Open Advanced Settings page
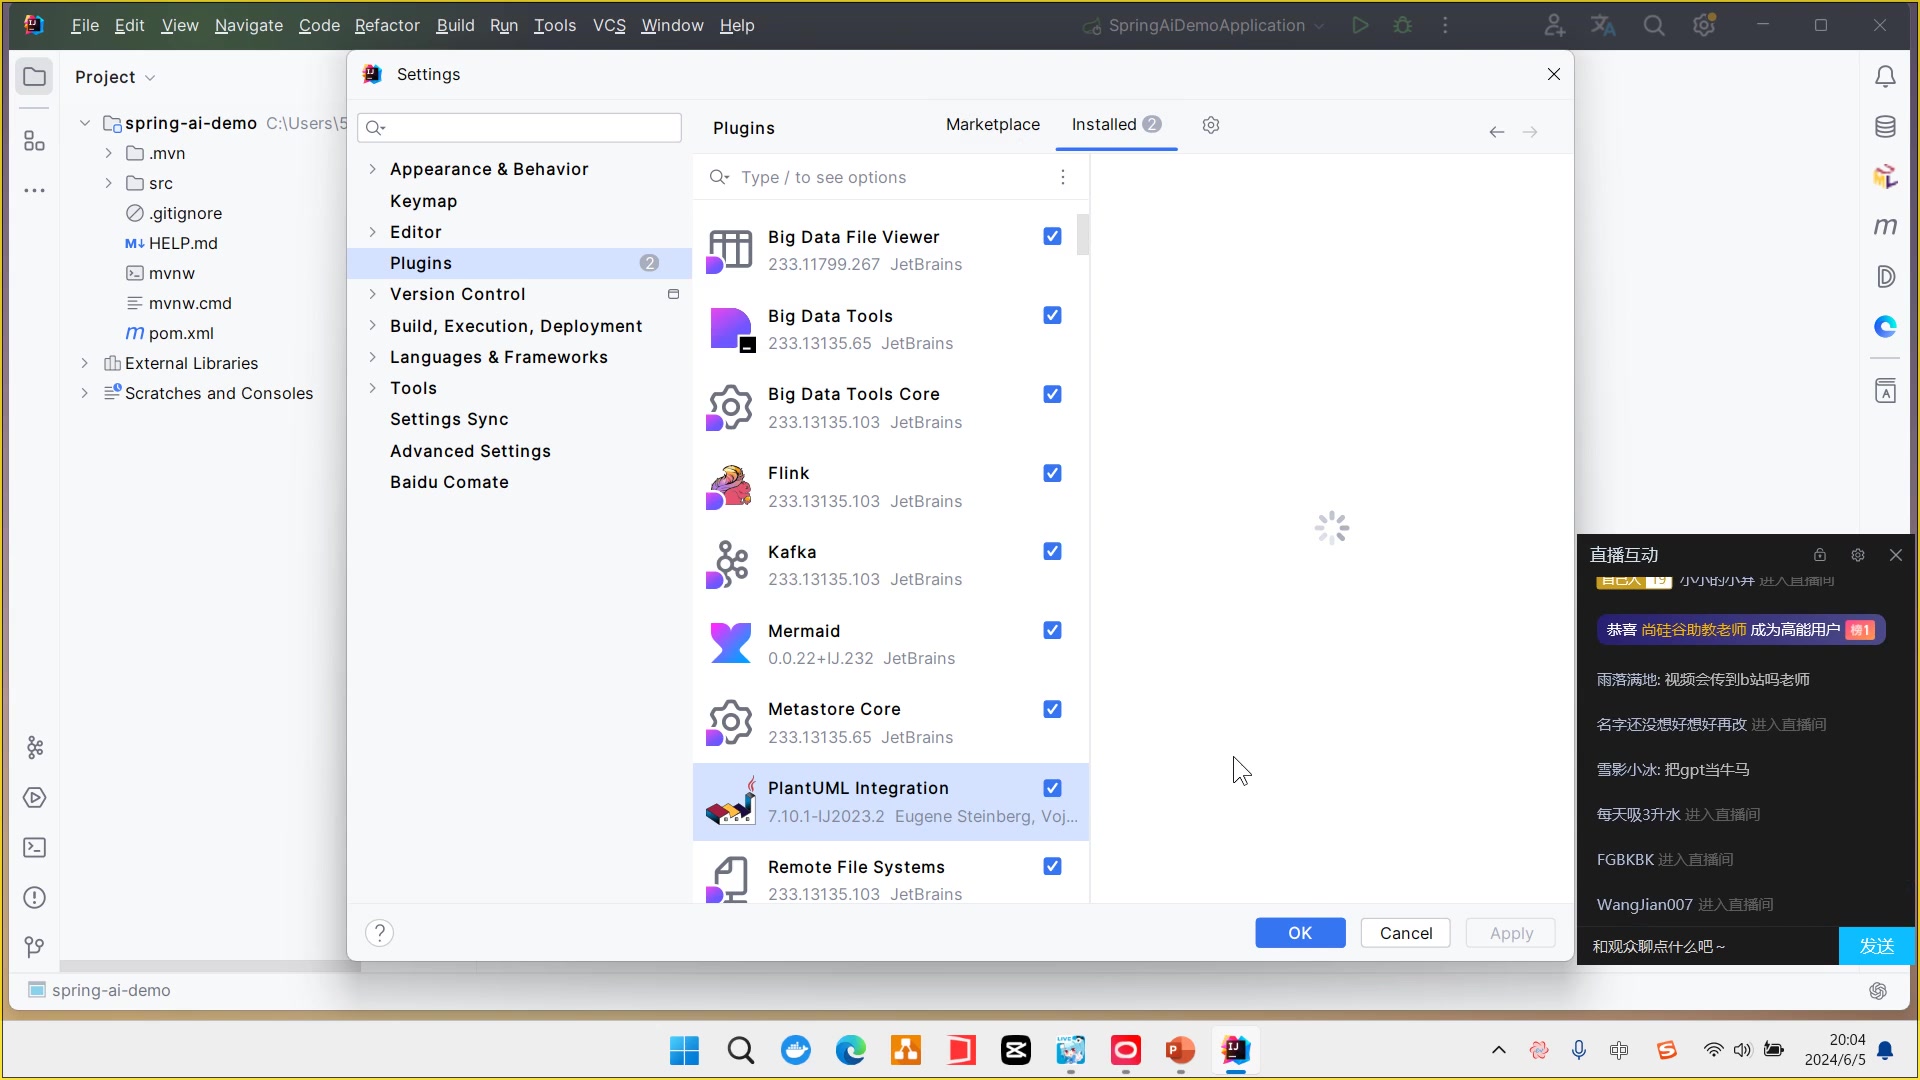 [x=470, y=451]
